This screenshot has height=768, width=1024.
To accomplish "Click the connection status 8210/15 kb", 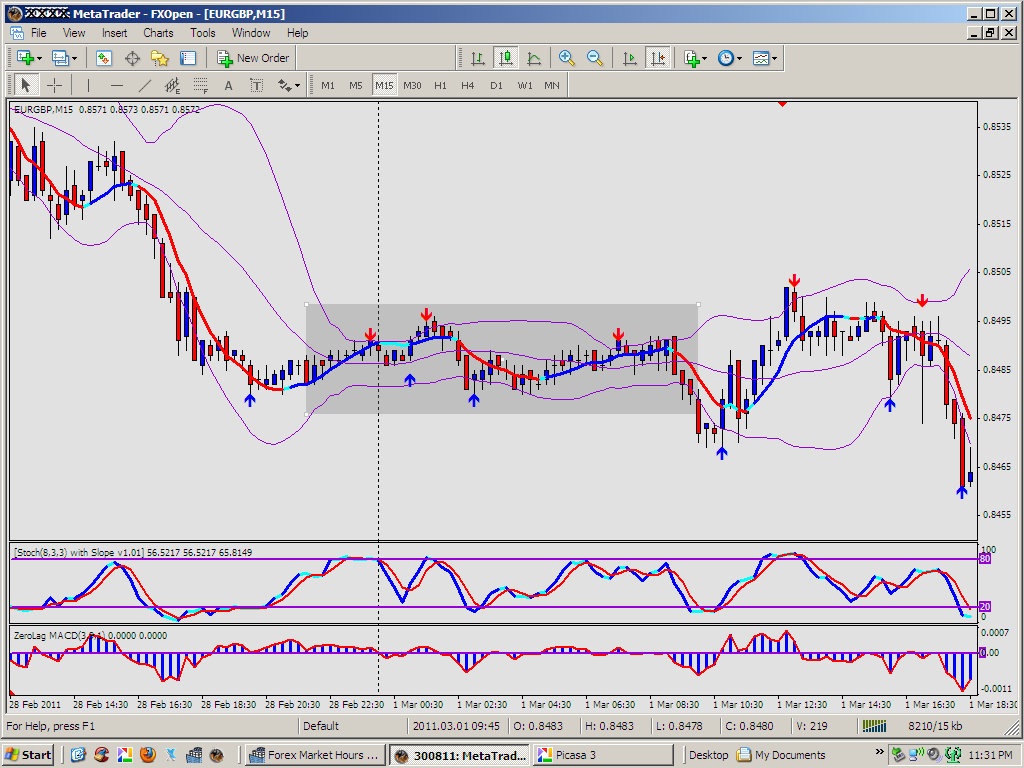I will (x=935, y=726).
